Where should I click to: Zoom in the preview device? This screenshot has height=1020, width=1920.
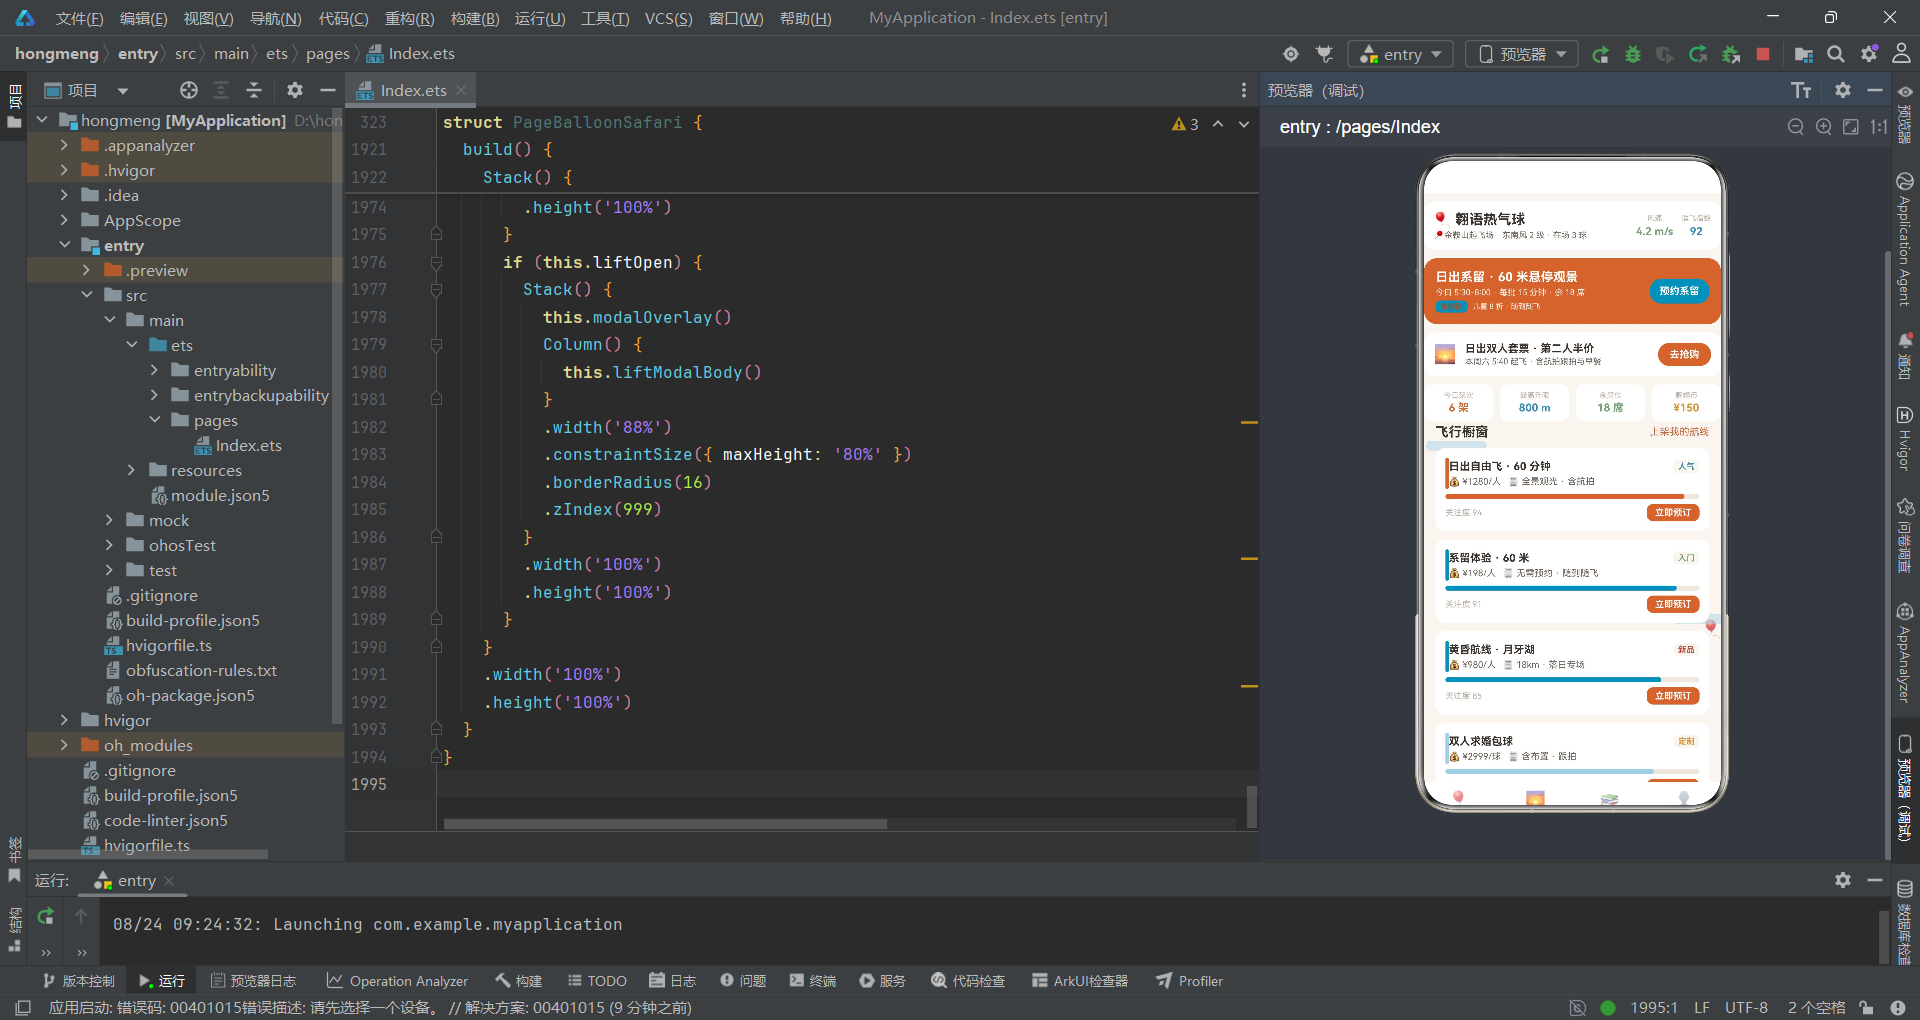coord(1824,127)
